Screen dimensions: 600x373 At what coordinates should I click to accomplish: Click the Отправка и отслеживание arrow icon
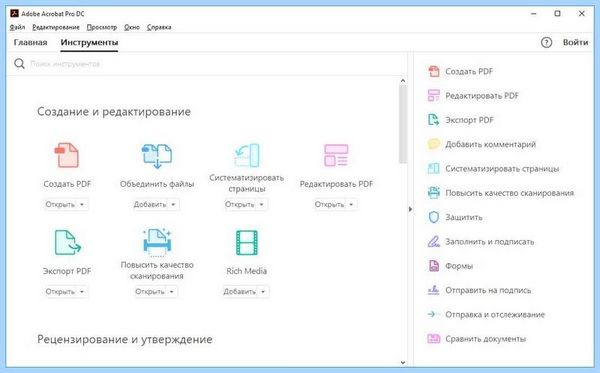(x=433, y=314)
